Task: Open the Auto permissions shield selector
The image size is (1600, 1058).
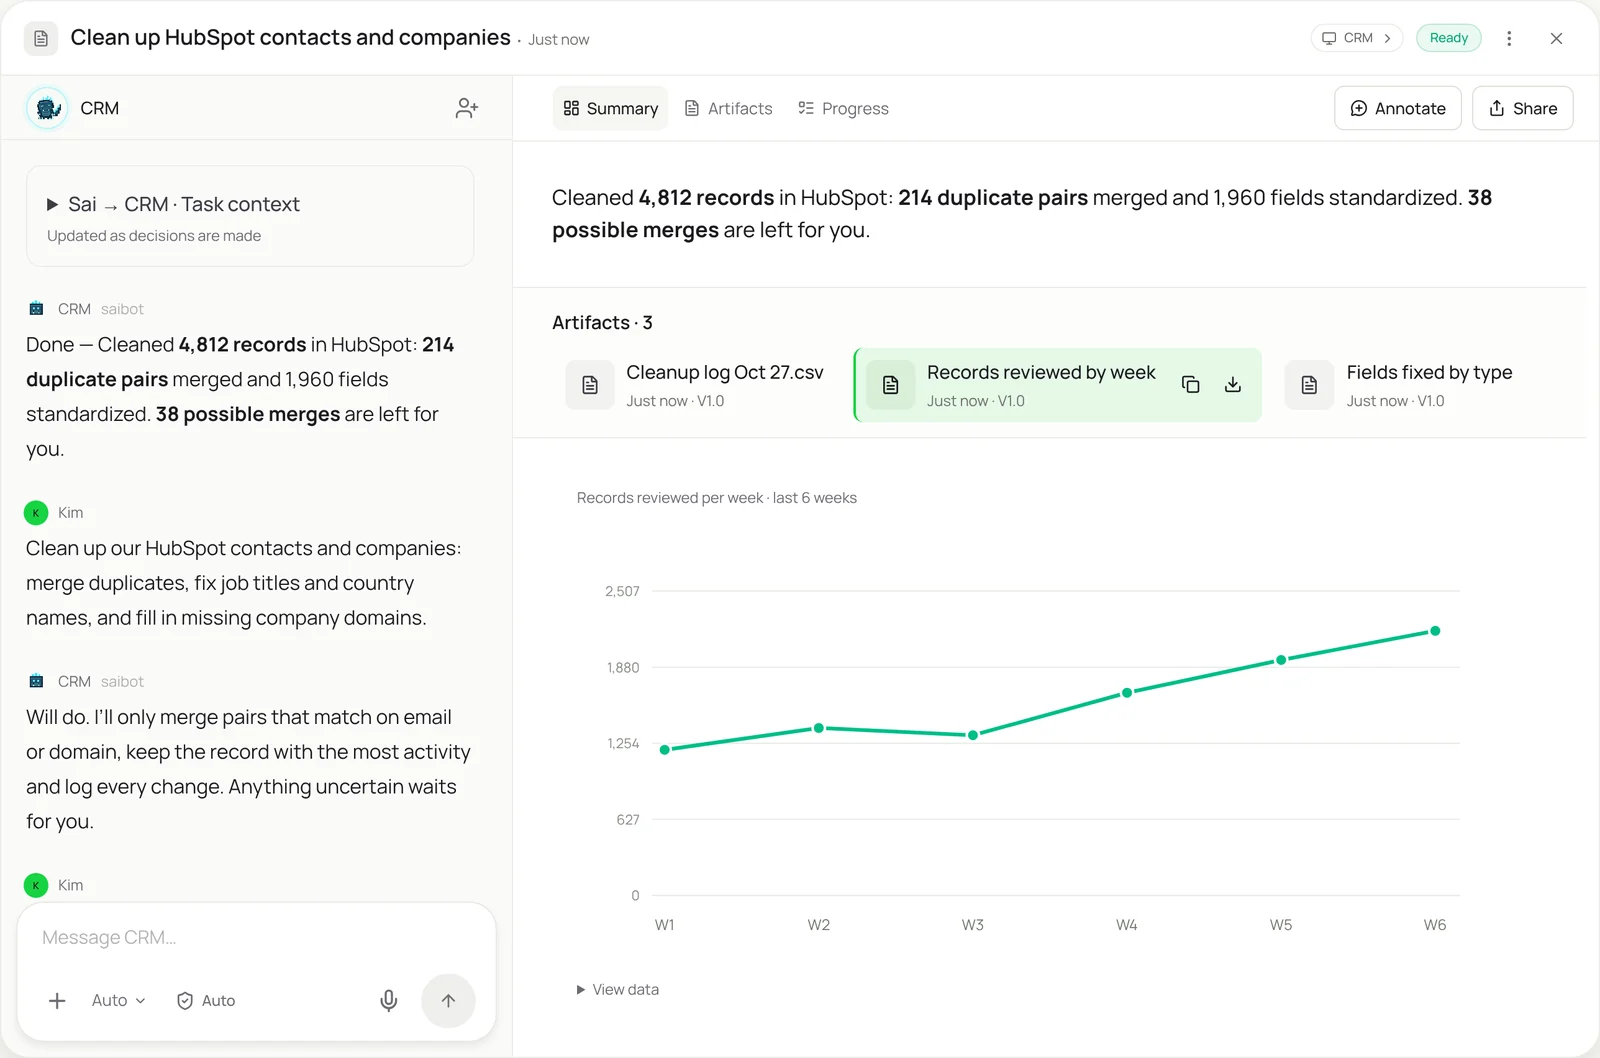Action: point(206,1001)
